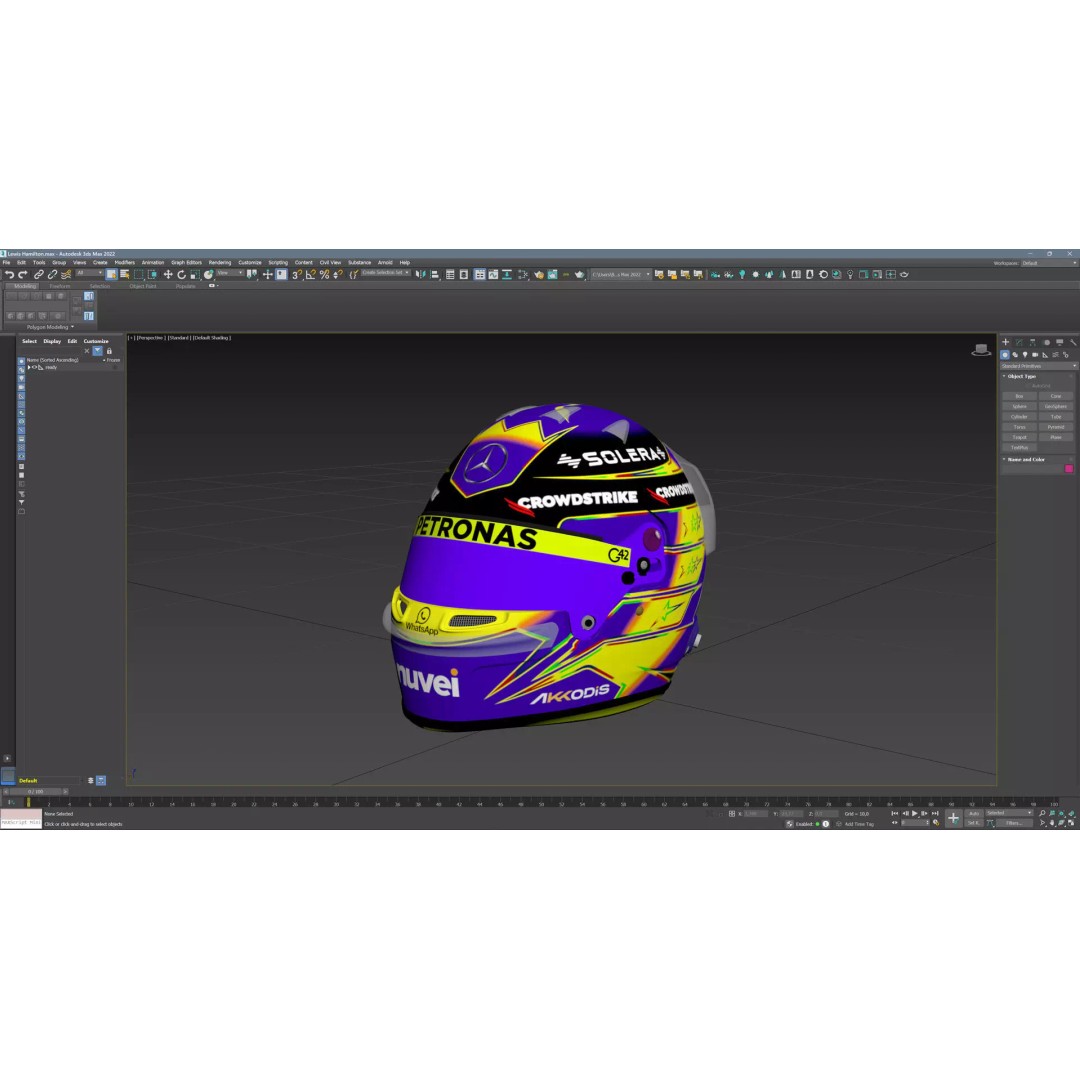The height and width of the screenshot is (1080, 1080).
Task: Select the Select and Move tool
Action: pos(168,273)
